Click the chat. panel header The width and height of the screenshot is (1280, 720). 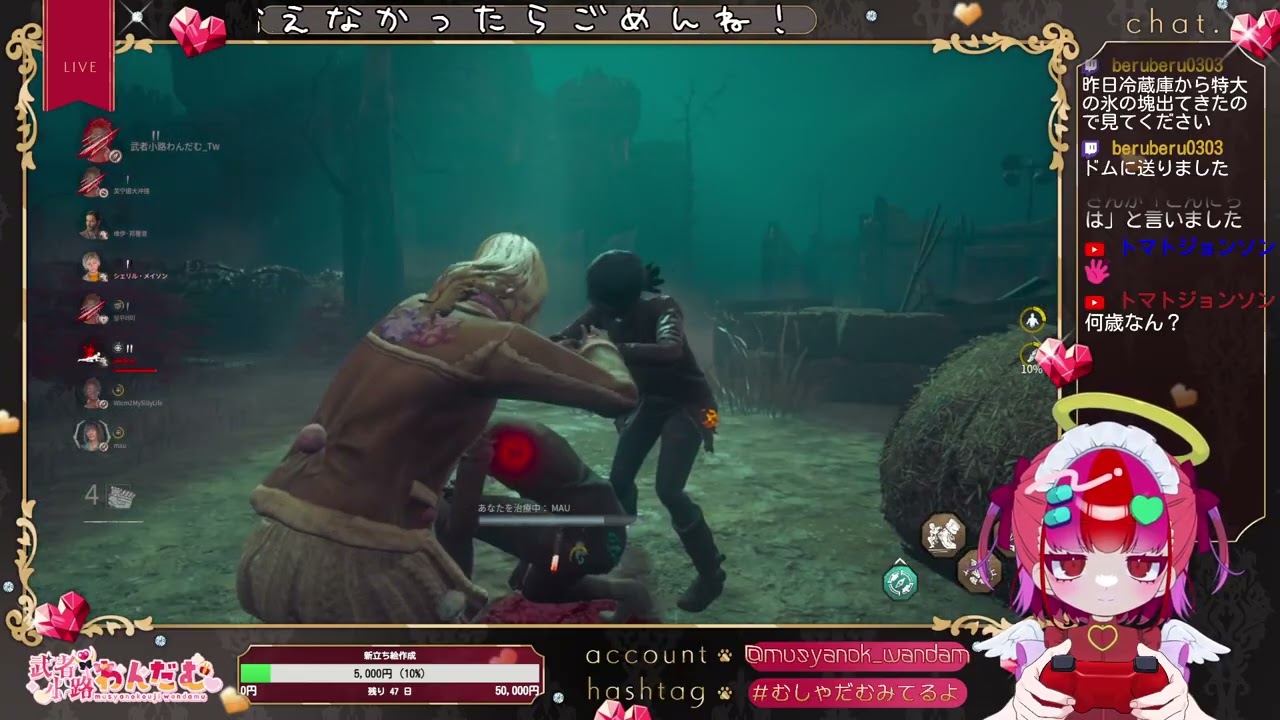click(x=1173, y=24)
